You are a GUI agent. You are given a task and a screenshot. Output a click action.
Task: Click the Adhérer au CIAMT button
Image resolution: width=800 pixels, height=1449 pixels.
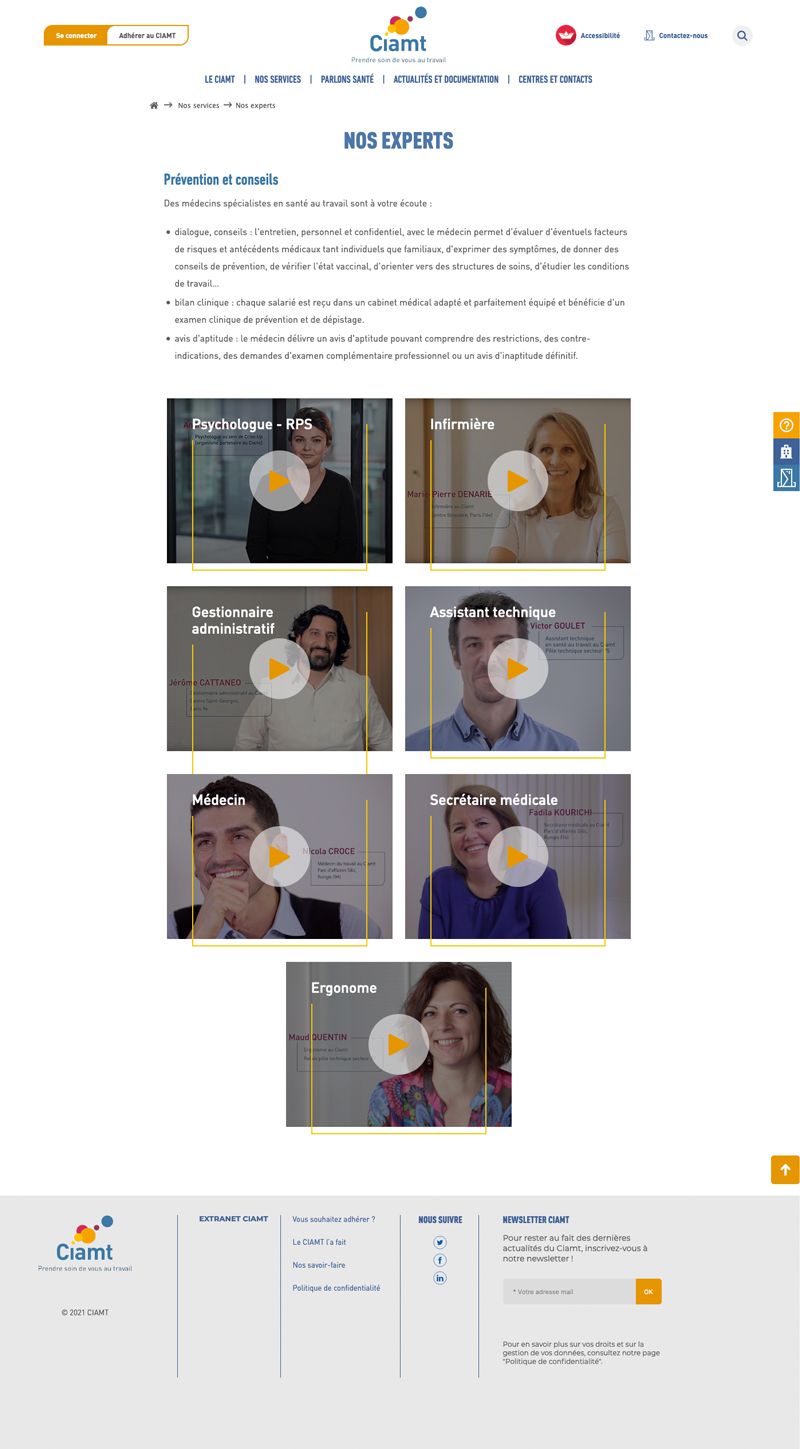point(147,35)
